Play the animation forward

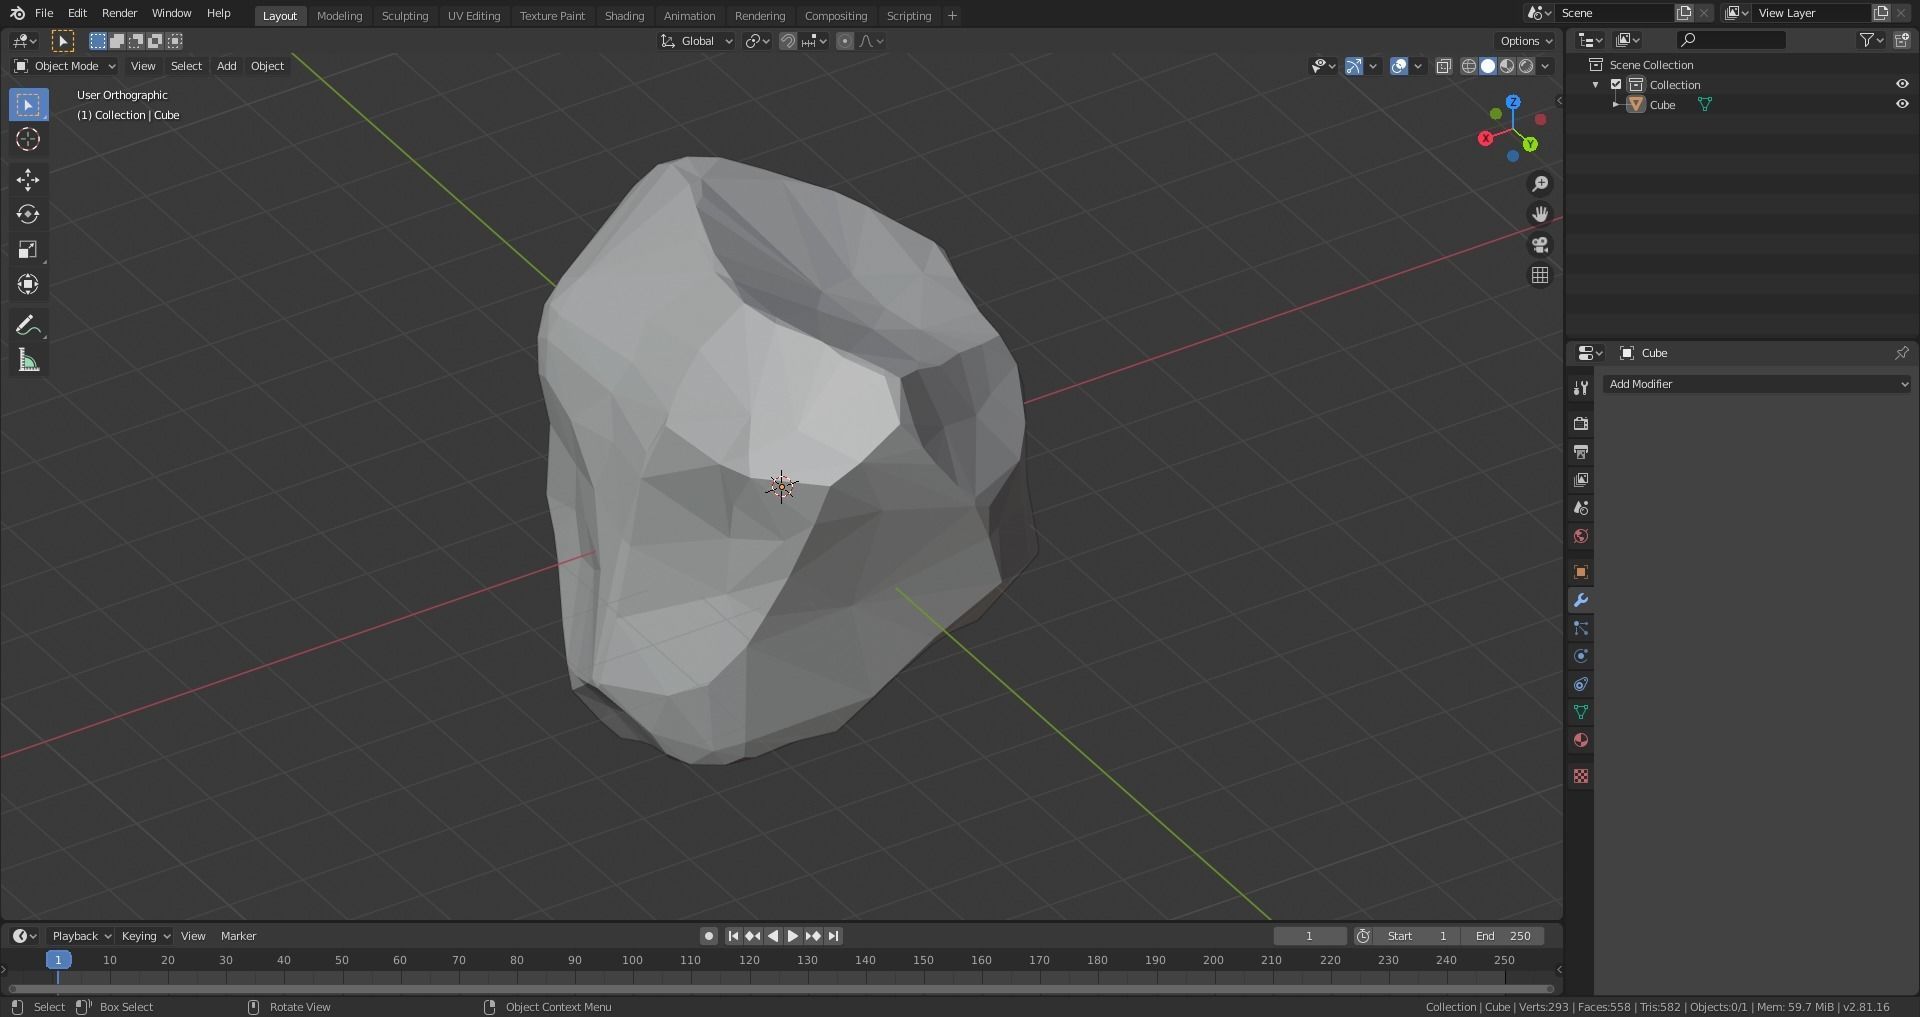tap(793, 936)
